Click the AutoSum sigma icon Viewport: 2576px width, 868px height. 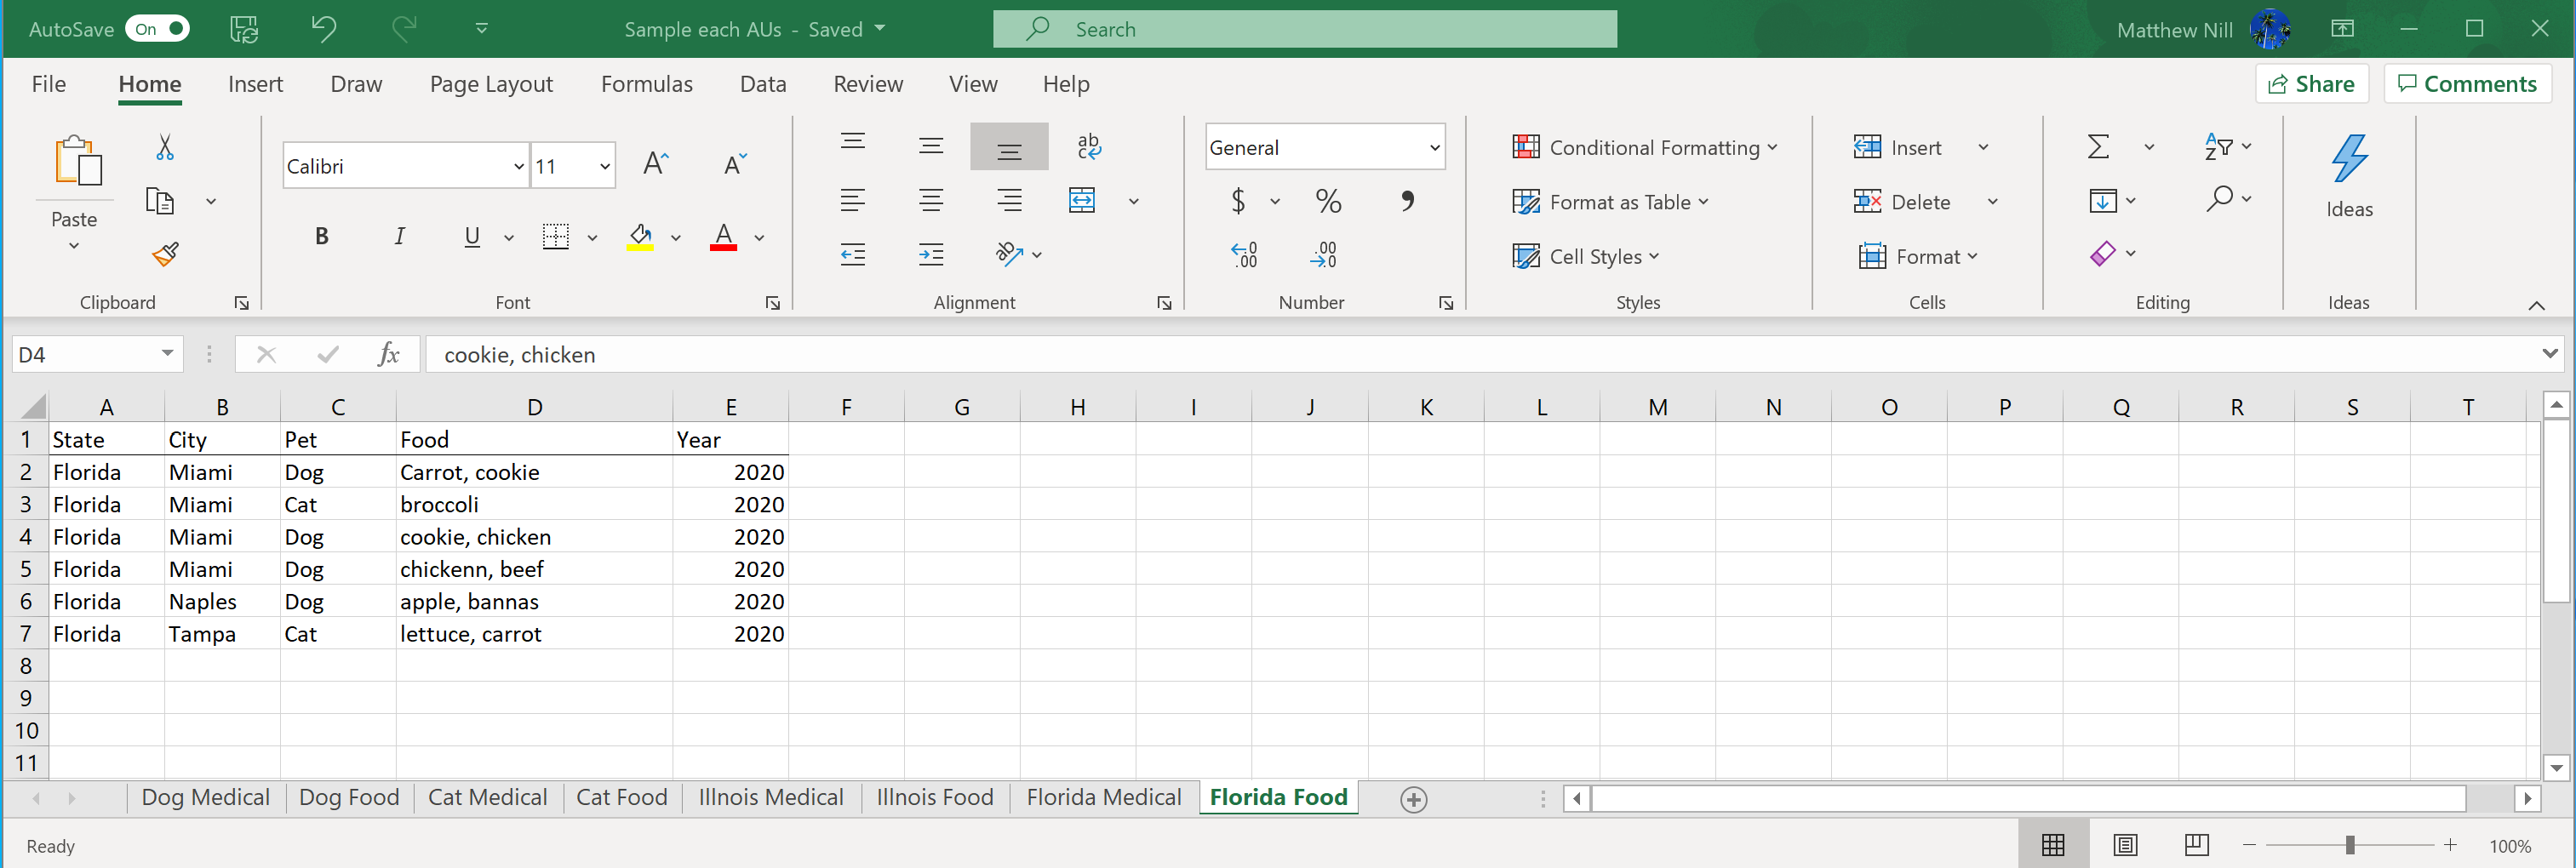click(2098, 147)
